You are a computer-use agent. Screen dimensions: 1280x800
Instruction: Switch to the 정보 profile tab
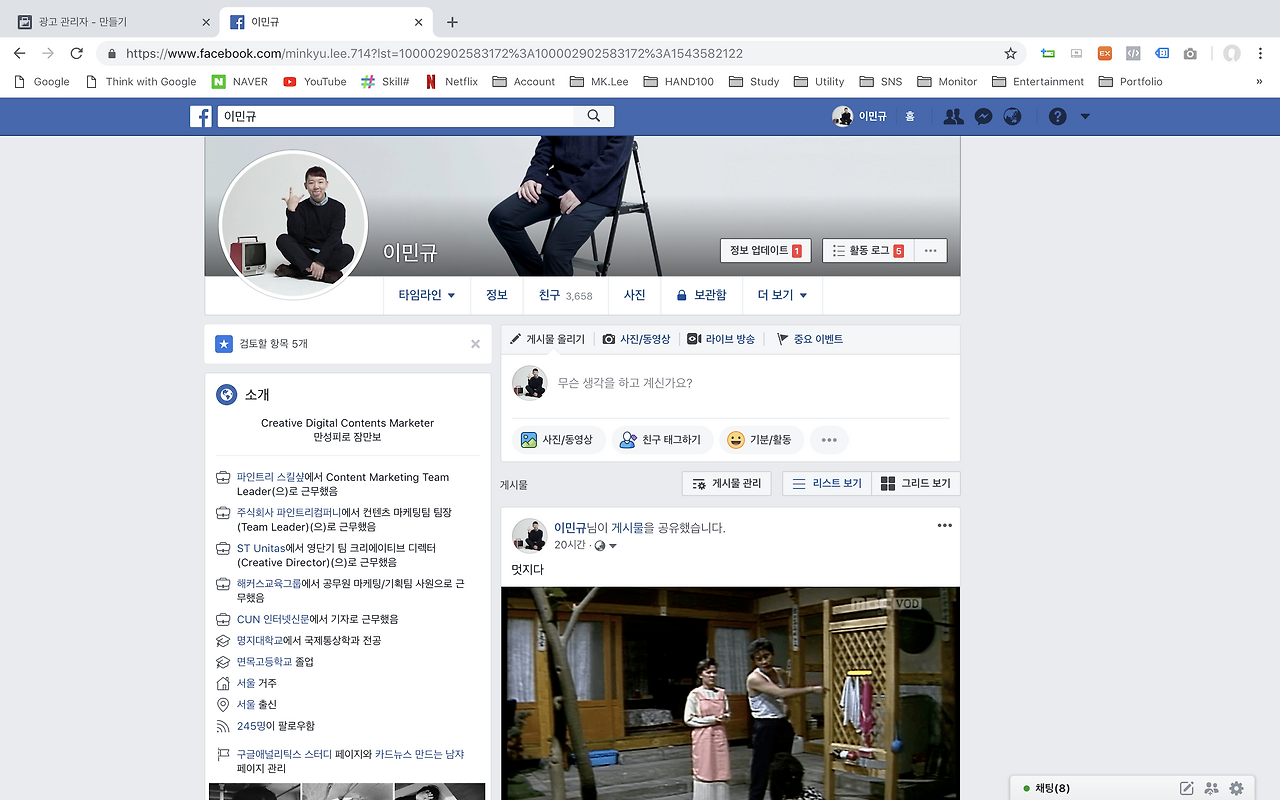click(x=497, y=294)
